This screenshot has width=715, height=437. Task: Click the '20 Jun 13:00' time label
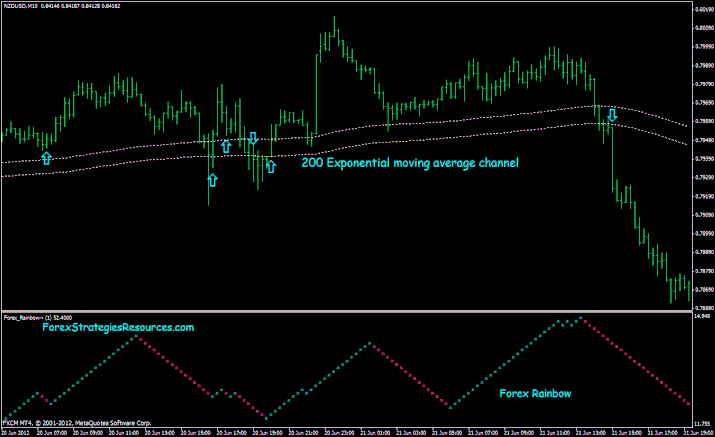click(x=160, y=432)
